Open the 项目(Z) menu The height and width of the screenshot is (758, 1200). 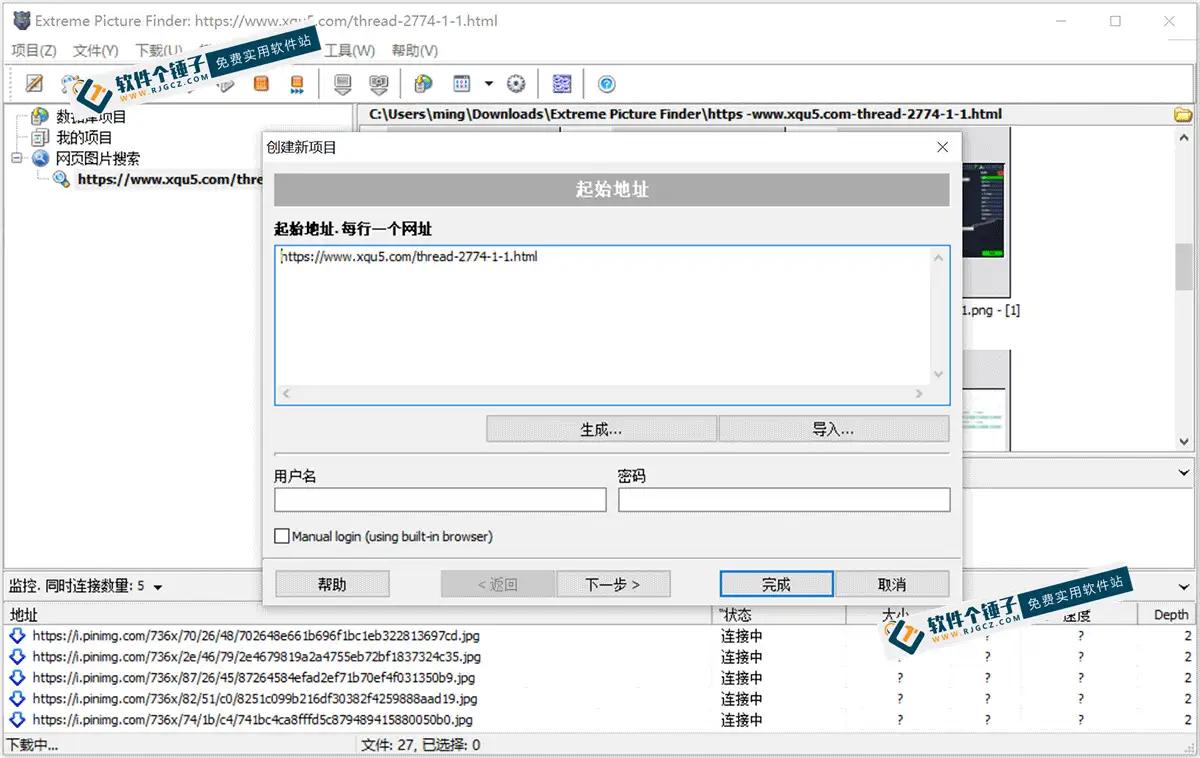(34, 50)
